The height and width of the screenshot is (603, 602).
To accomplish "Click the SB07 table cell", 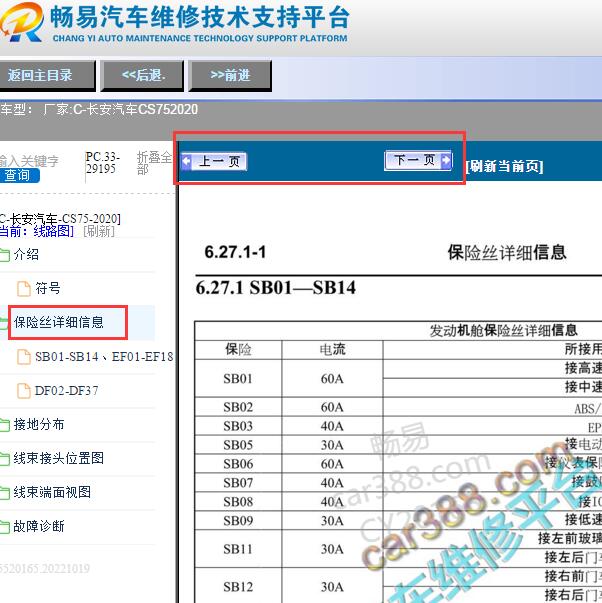I will click(238, 483).
